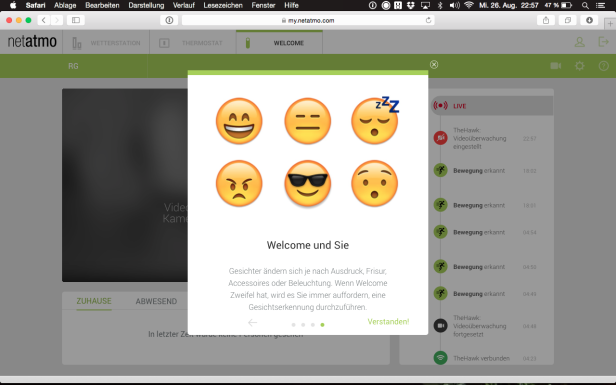The image size is (616, 385).
Task: Click the surprised emoji face
Action: click(374, 183)
